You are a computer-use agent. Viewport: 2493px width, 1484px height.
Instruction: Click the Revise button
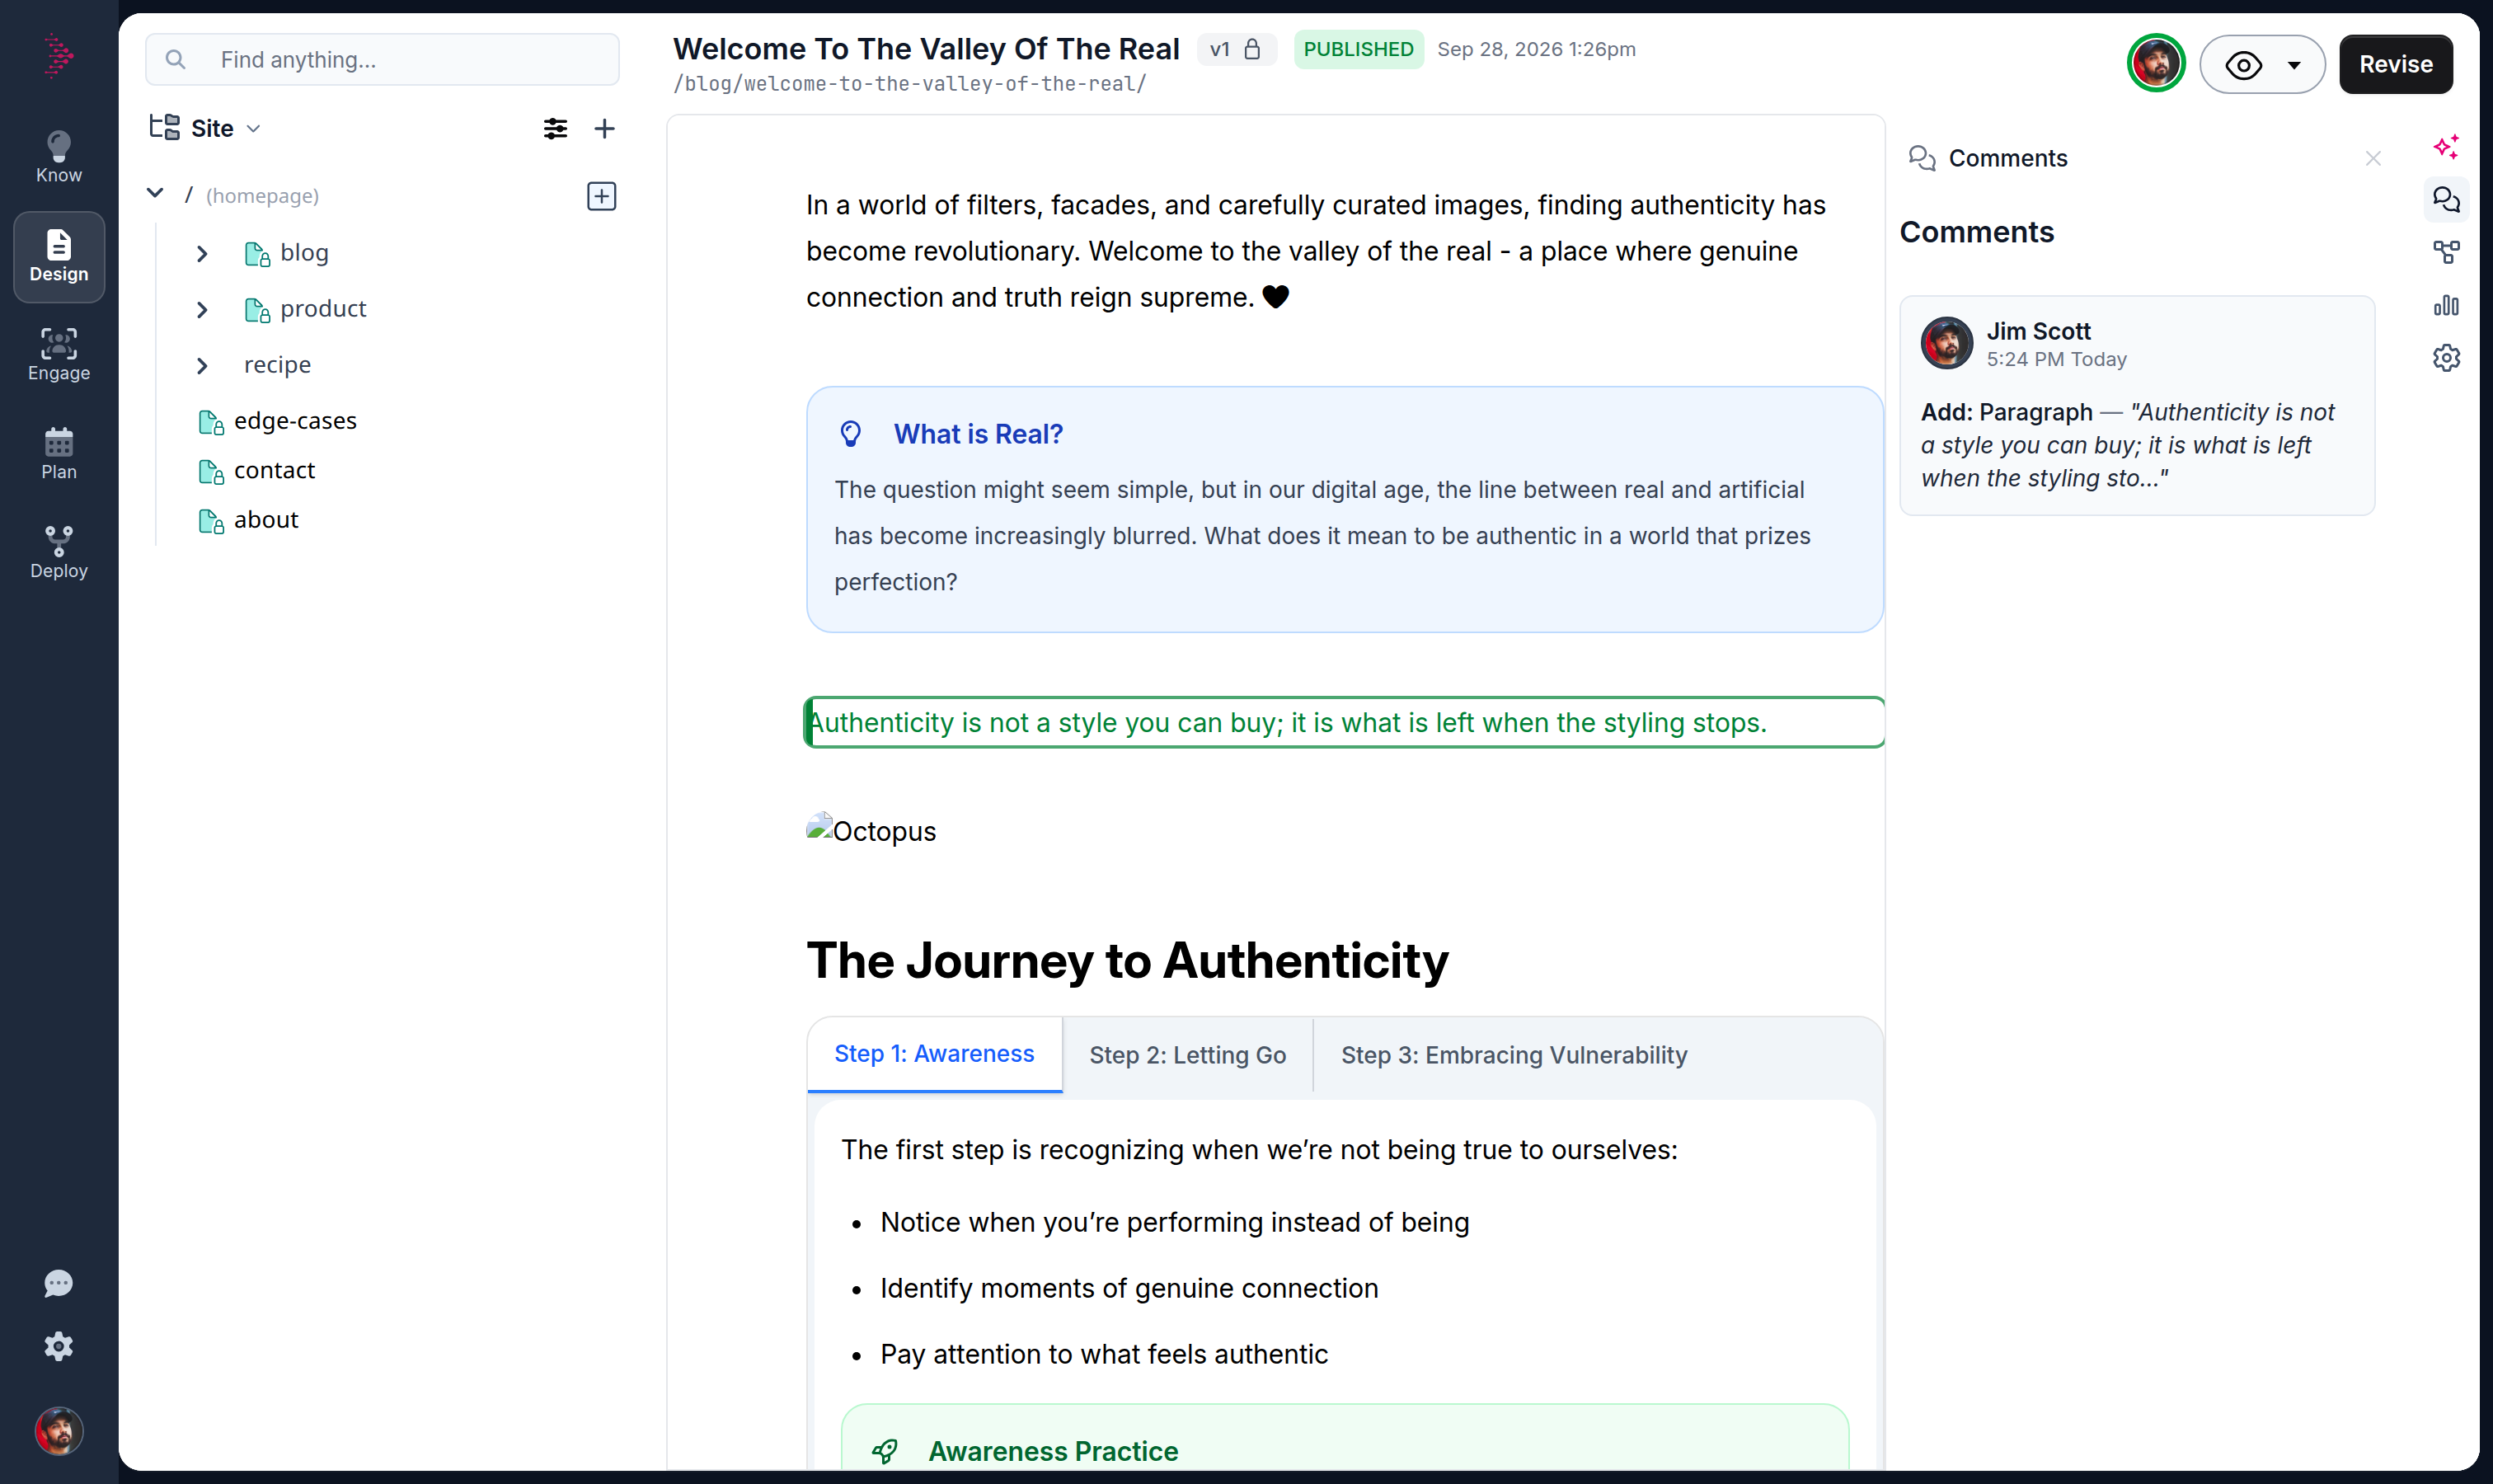pyautogui.click(x=2395, y=65)
